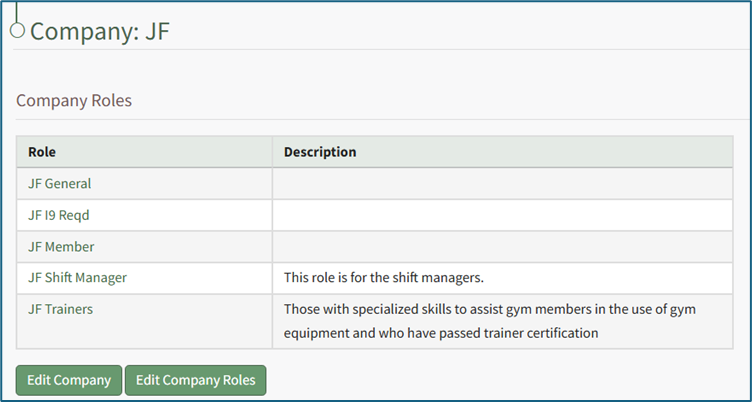
Task: Click the divider line below Company Roles heading
Action: tap(376, 120)
